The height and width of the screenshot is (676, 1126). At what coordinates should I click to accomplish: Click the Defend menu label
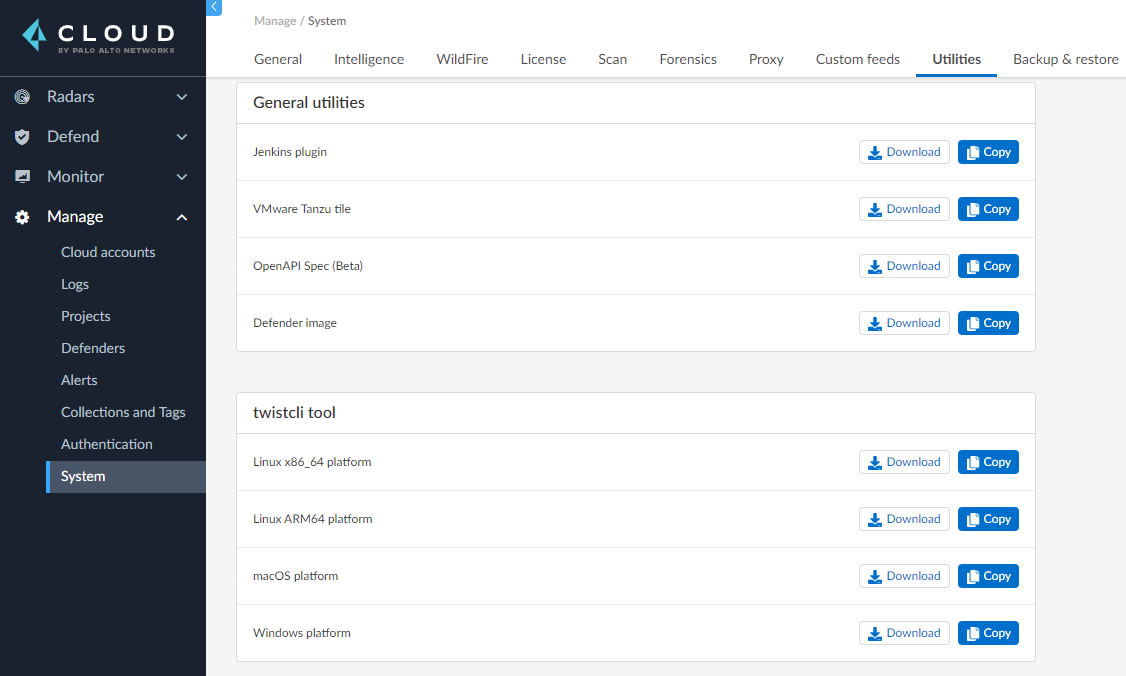click(x=73, y=136)
